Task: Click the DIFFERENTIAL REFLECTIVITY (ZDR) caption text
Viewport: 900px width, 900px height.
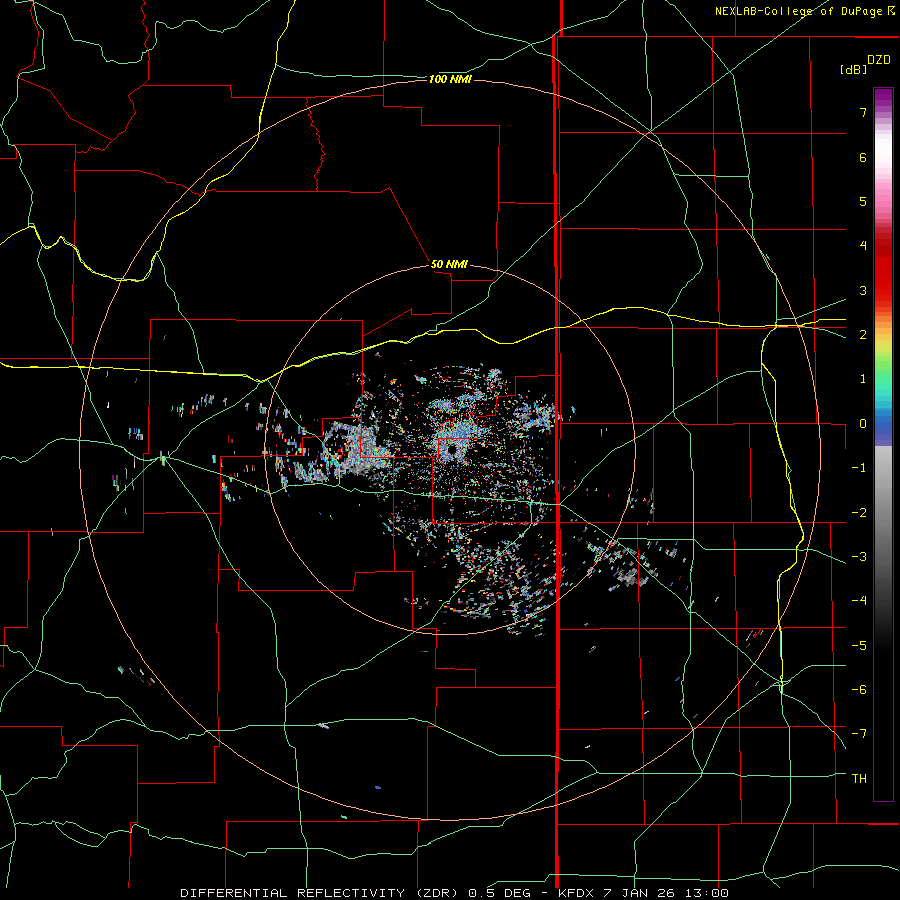Action: pos(319,893)
